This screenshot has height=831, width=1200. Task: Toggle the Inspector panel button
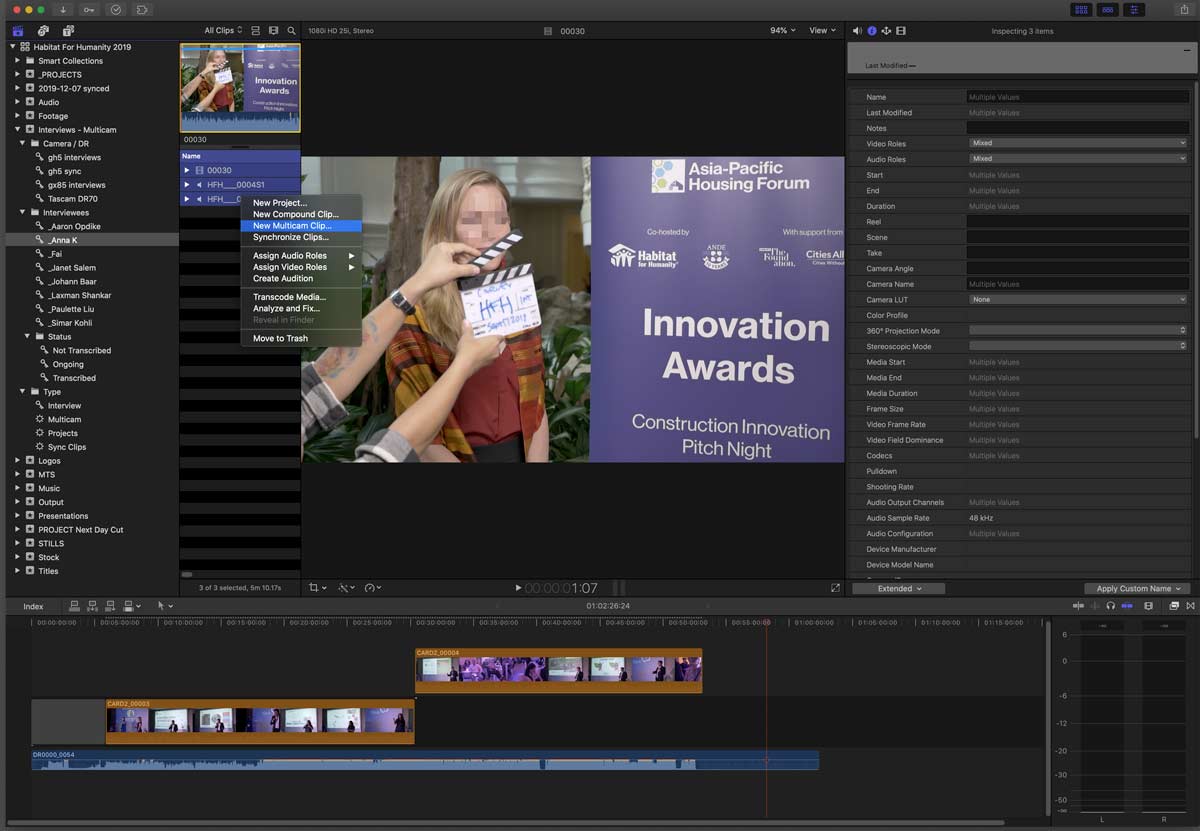[1134, 9]
